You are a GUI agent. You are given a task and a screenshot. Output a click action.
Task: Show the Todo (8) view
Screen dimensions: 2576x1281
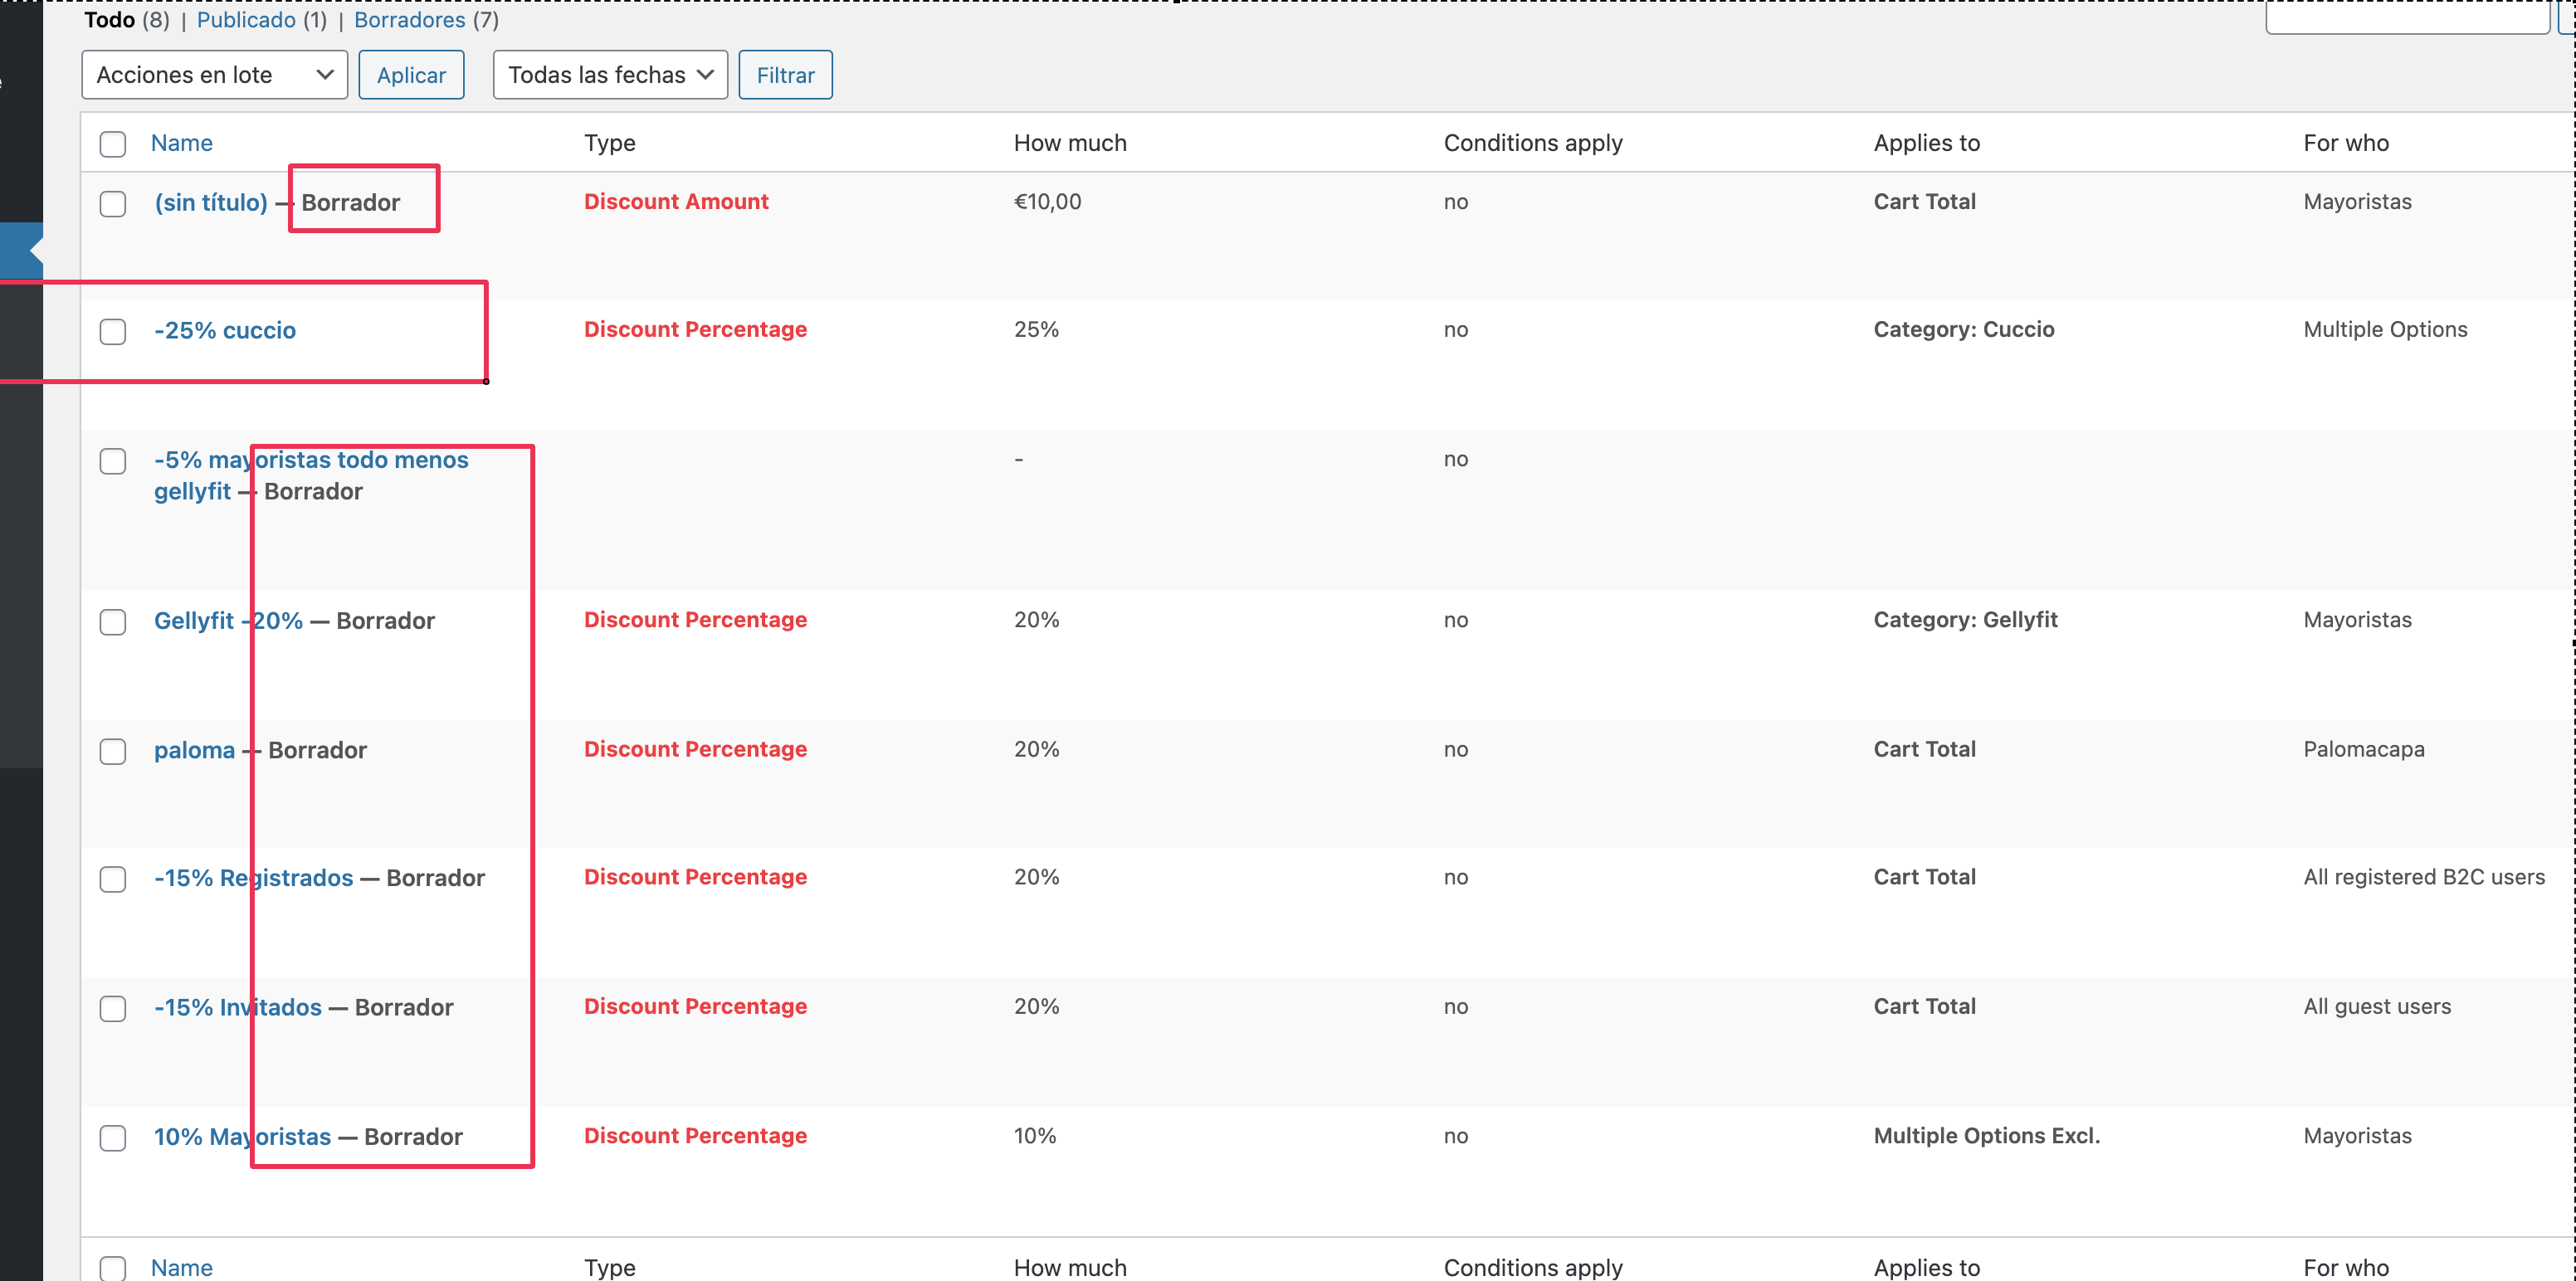pos(127,20)
